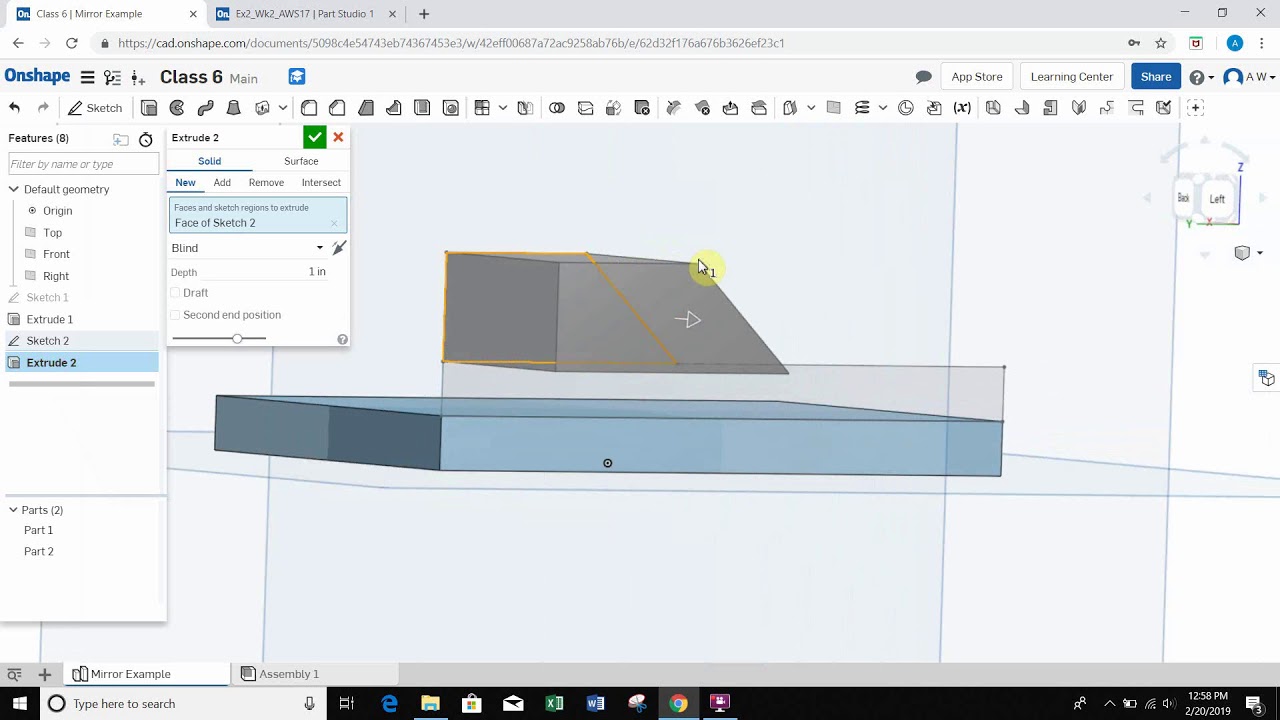Image resolution: width=1280 pixels, height=720 pixels.
Task: Expand Thicken tool dropdown arrow
Action: pyautogui.click(x=283, y=108)
